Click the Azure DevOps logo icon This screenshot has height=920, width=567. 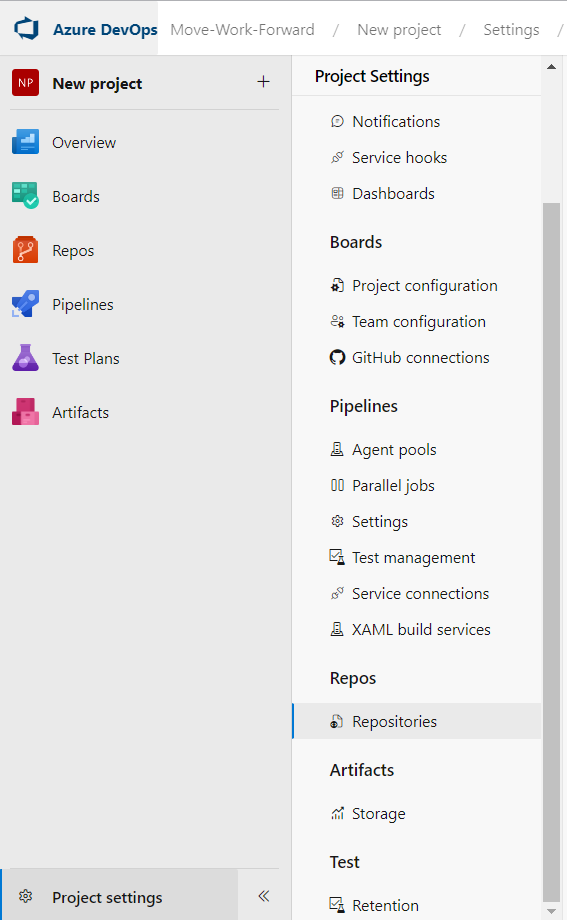pos(26,29)
